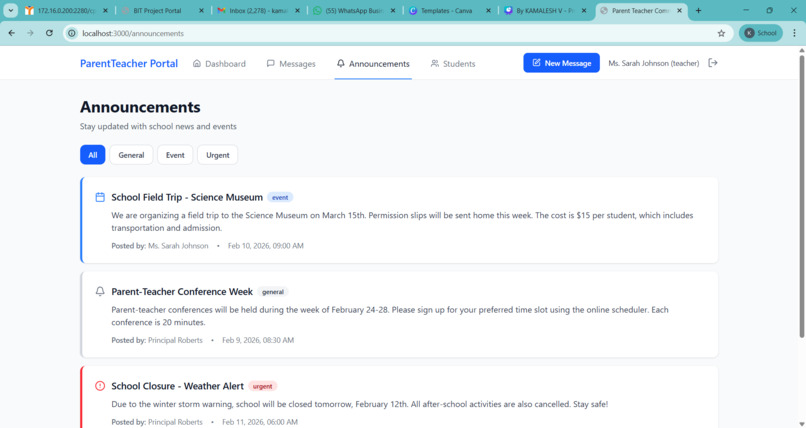Click the Feb 11, 2026, 06:00 AM timestamp
Image resolution: width=806 pixels, height=428 pixels.
[260, 422]
